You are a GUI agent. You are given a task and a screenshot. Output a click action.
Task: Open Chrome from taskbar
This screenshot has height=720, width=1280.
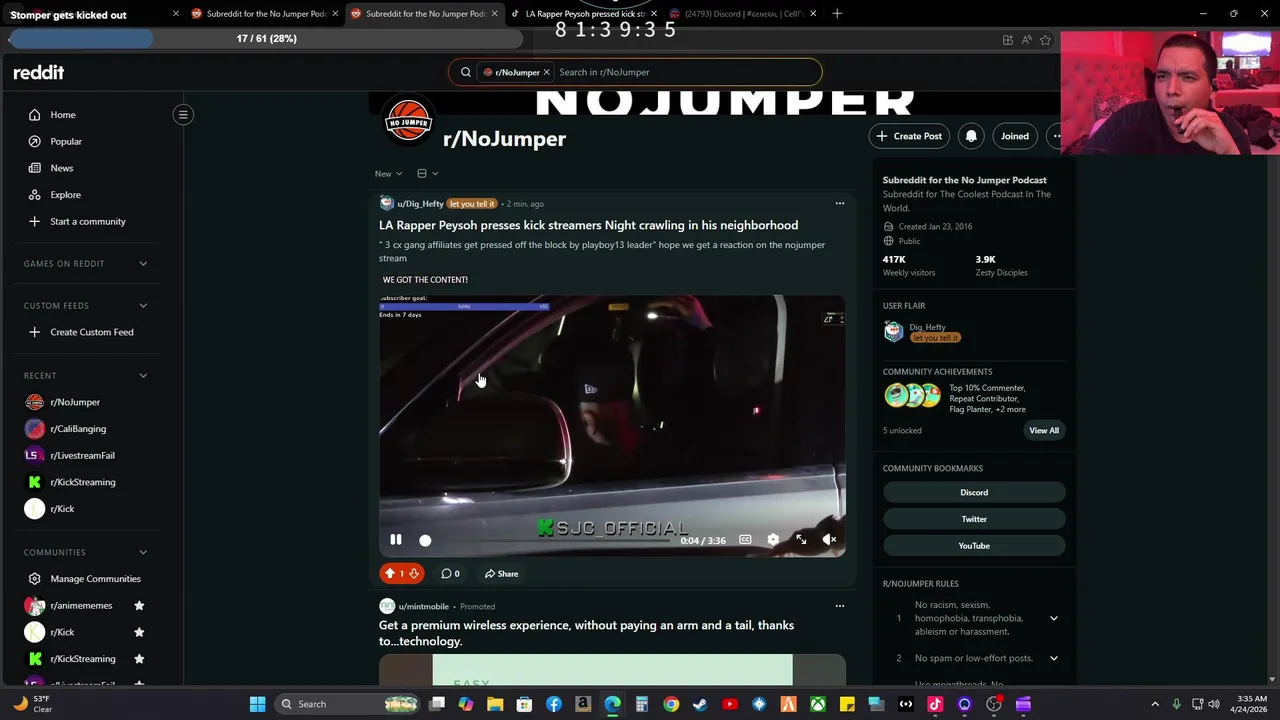click(x=671, y=704)
